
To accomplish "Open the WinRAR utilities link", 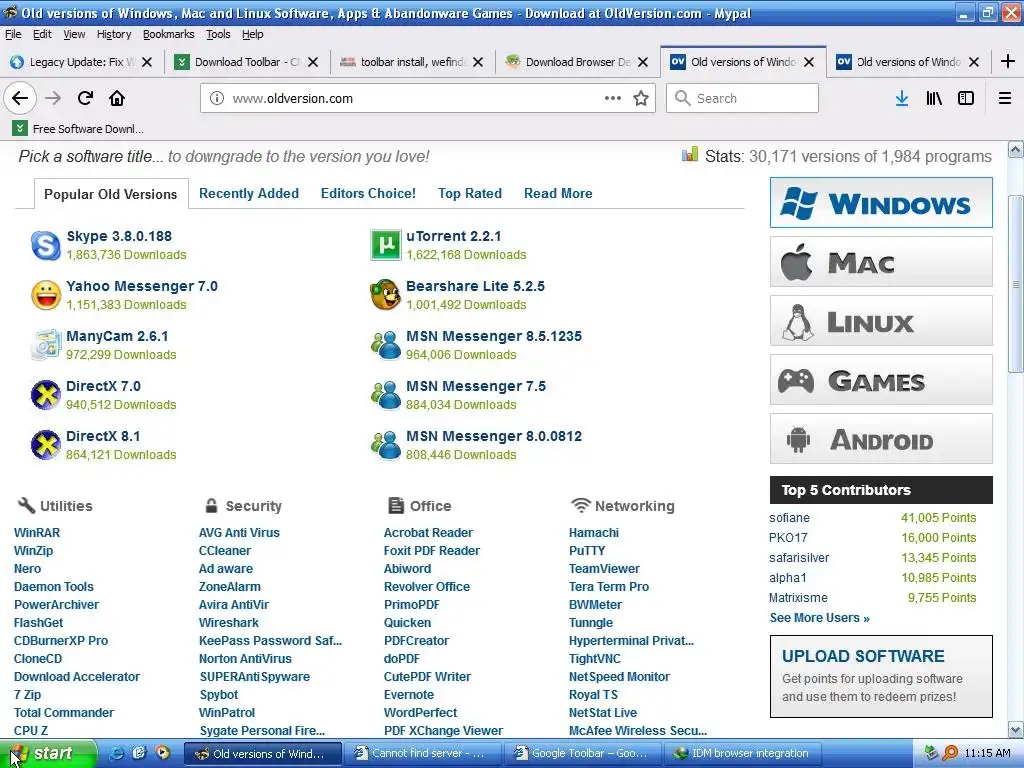I will (37, 532).
